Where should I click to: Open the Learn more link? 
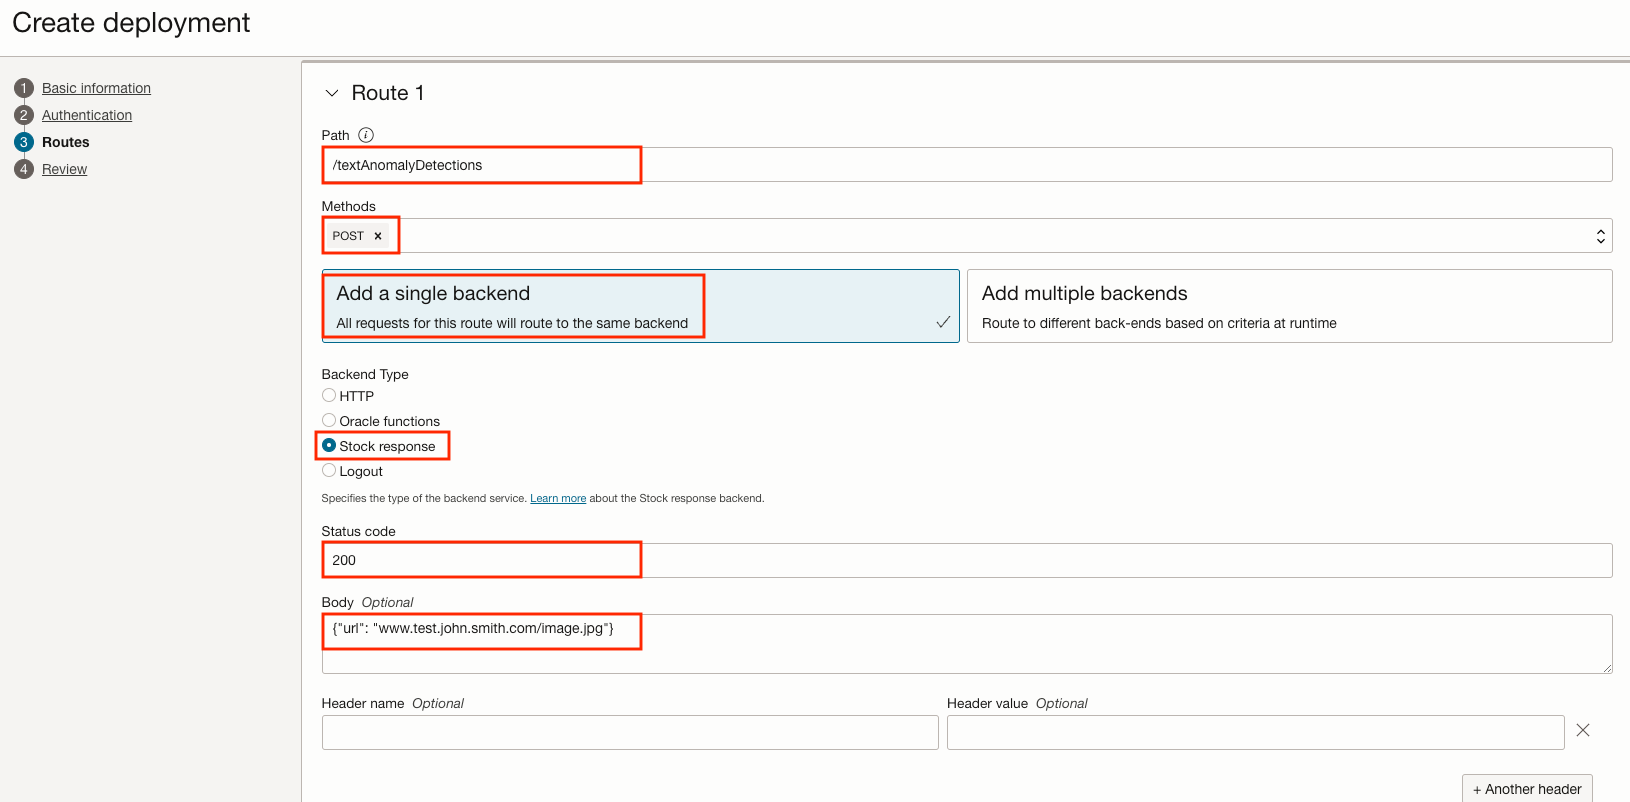pyautogui.click(x=558, y=498)
